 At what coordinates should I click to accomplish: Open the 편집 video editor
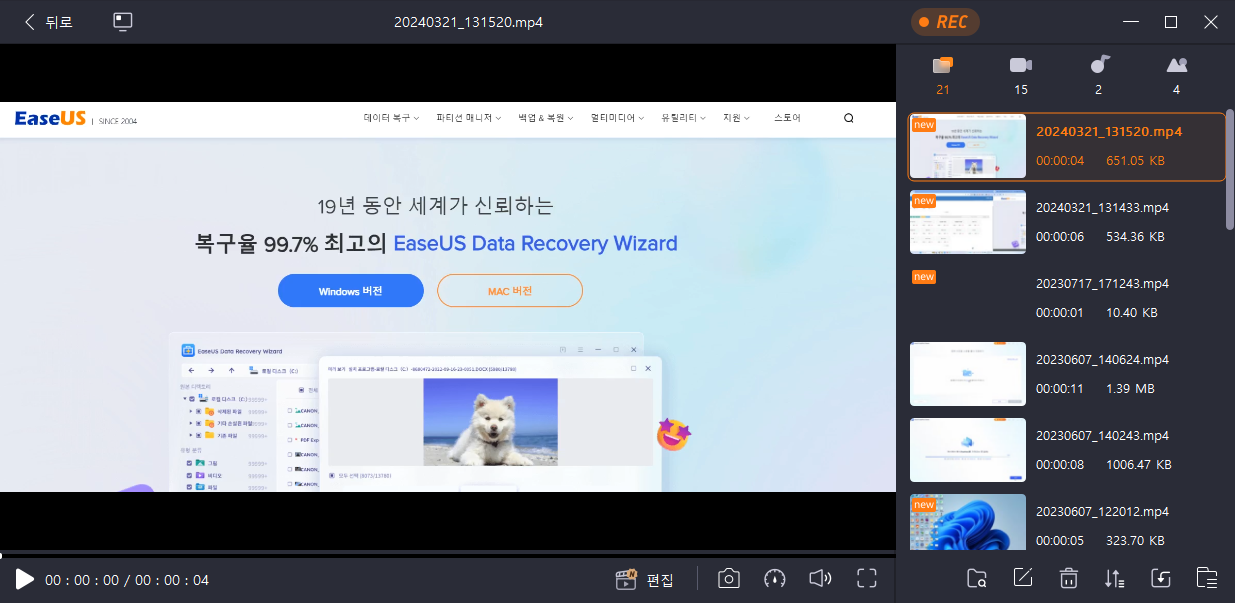pos(643,579)
